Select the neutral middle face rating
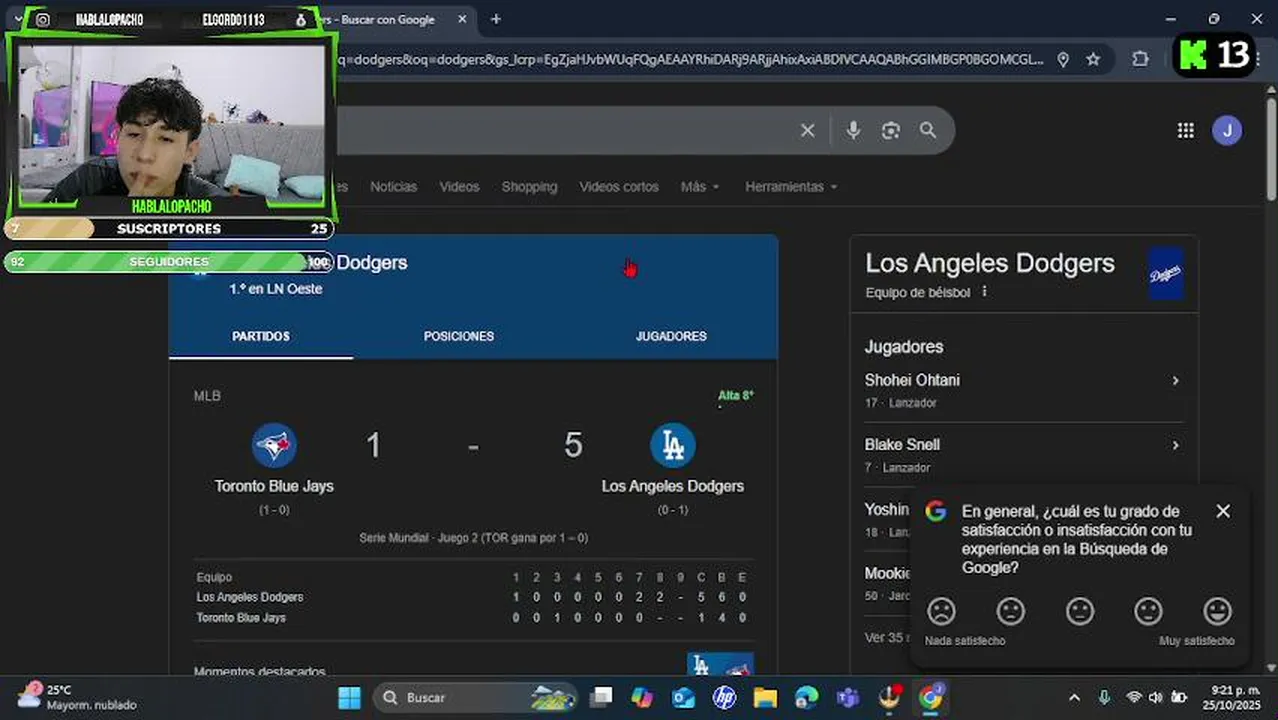 click(1080, 610)
